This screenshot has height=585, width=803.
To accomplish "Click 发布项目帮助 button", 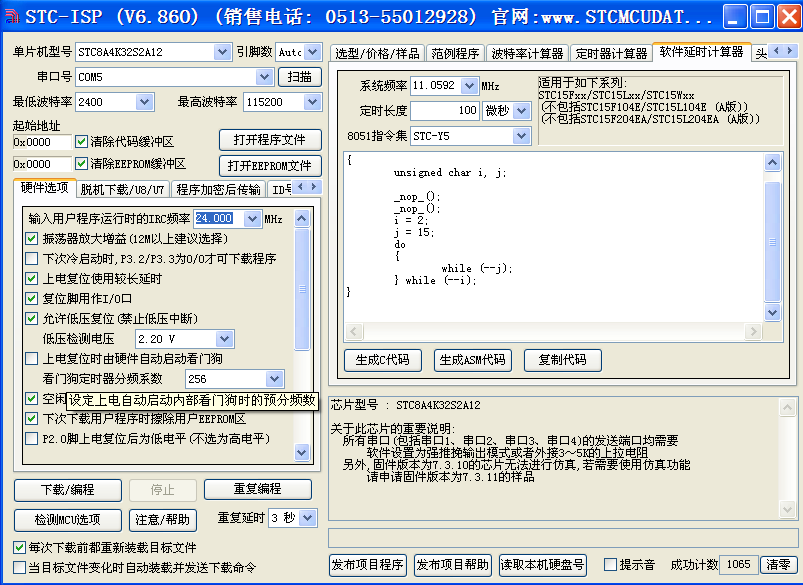I will point(453,565).
